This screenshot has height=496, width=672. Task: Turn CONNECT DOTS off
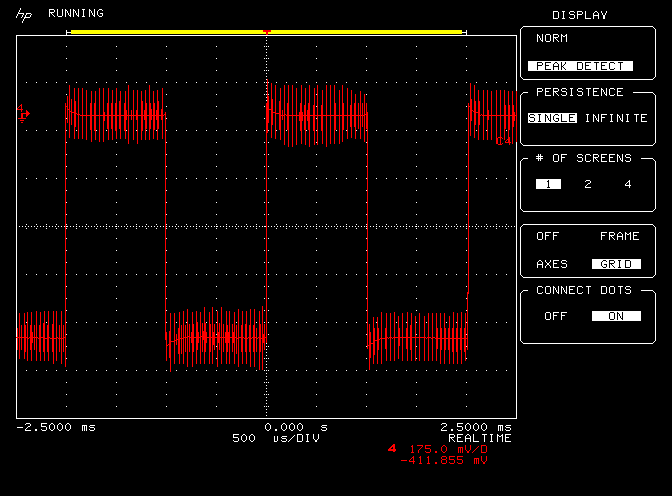[554, 316]
